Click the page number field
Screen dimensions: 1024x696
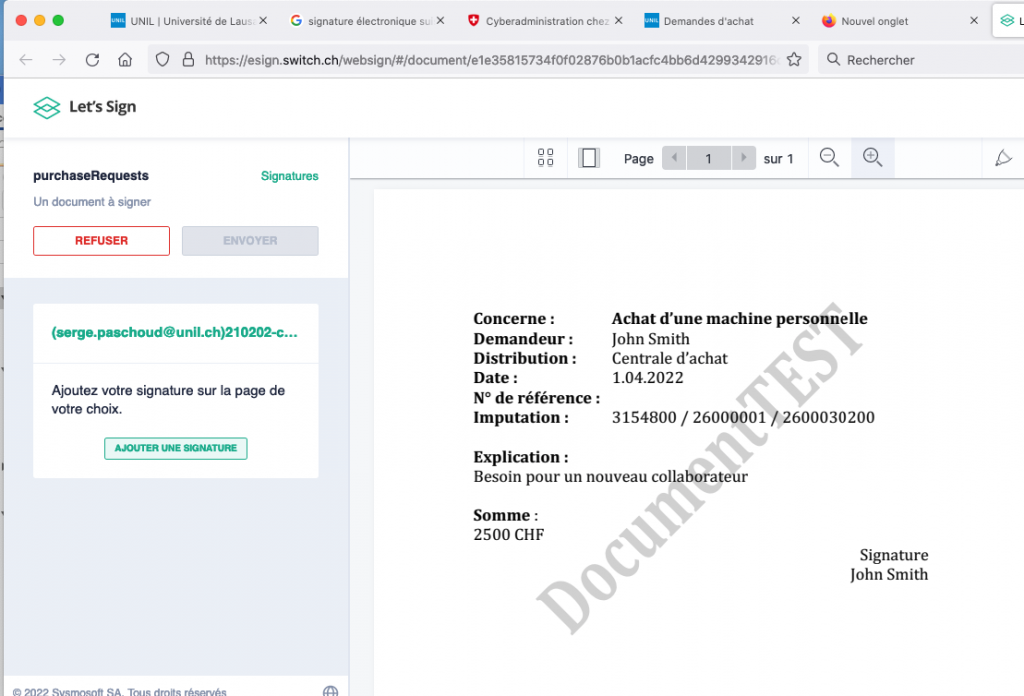click(709, 158)
